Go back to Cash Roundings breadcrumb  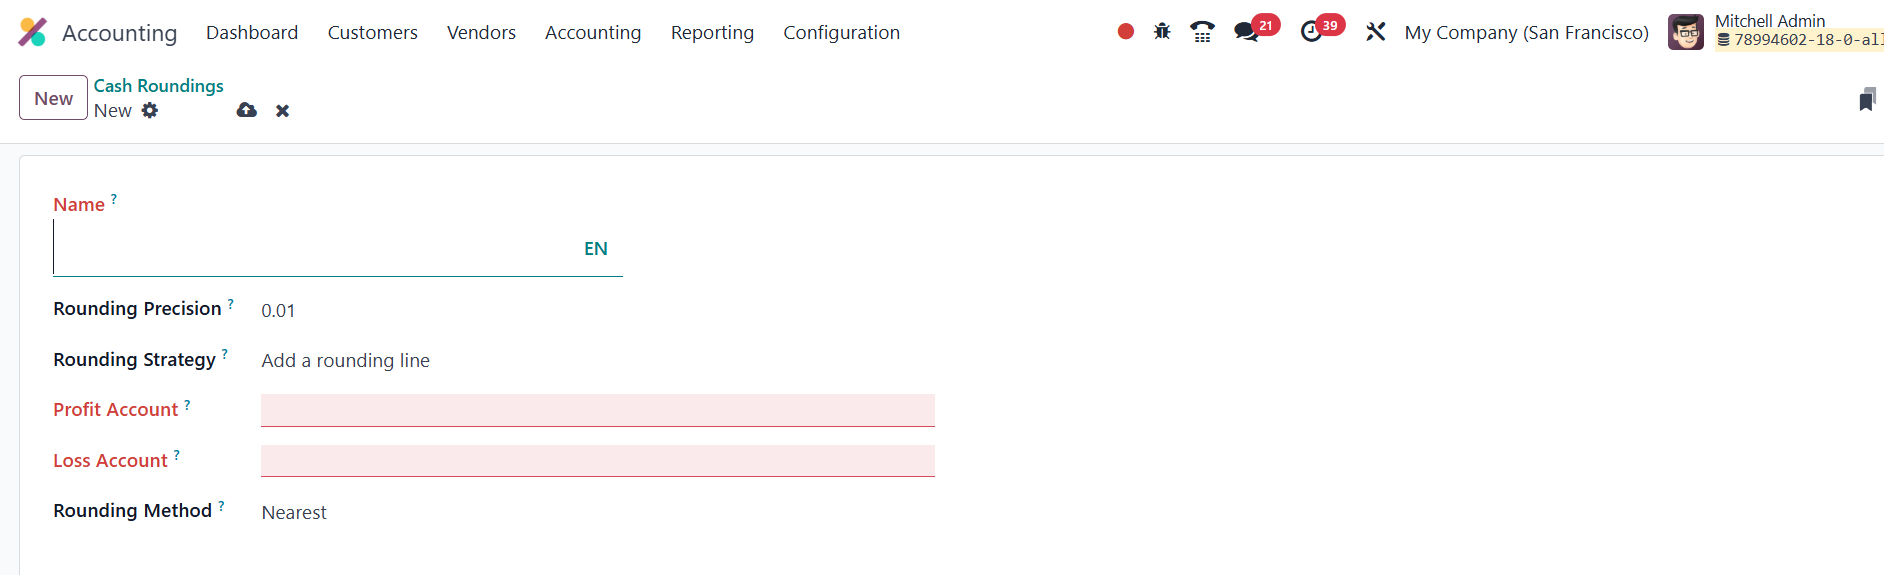coord(159,86)
